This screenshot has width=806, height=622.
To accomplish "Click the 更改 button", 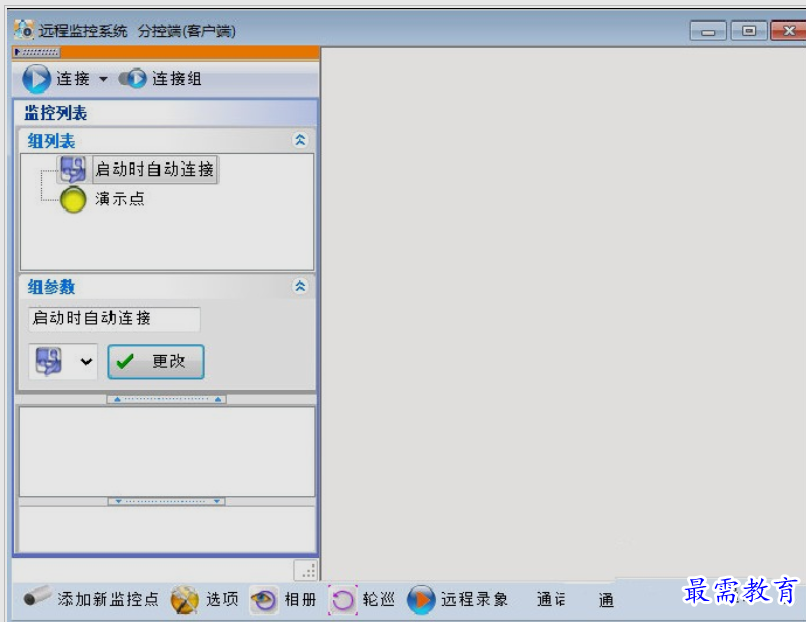I will pyautogui.click(x=155, y=361).
